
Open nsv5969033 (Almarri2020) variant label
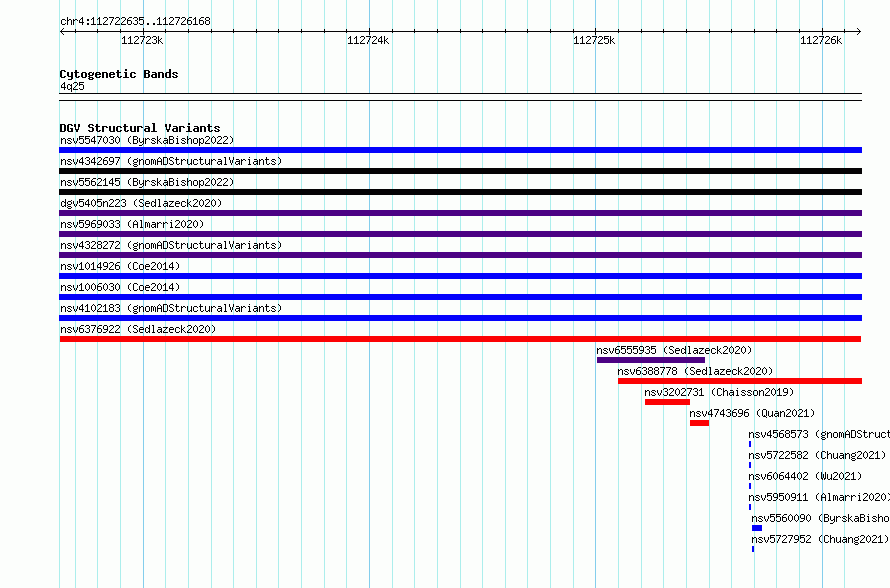coord(132,224)
